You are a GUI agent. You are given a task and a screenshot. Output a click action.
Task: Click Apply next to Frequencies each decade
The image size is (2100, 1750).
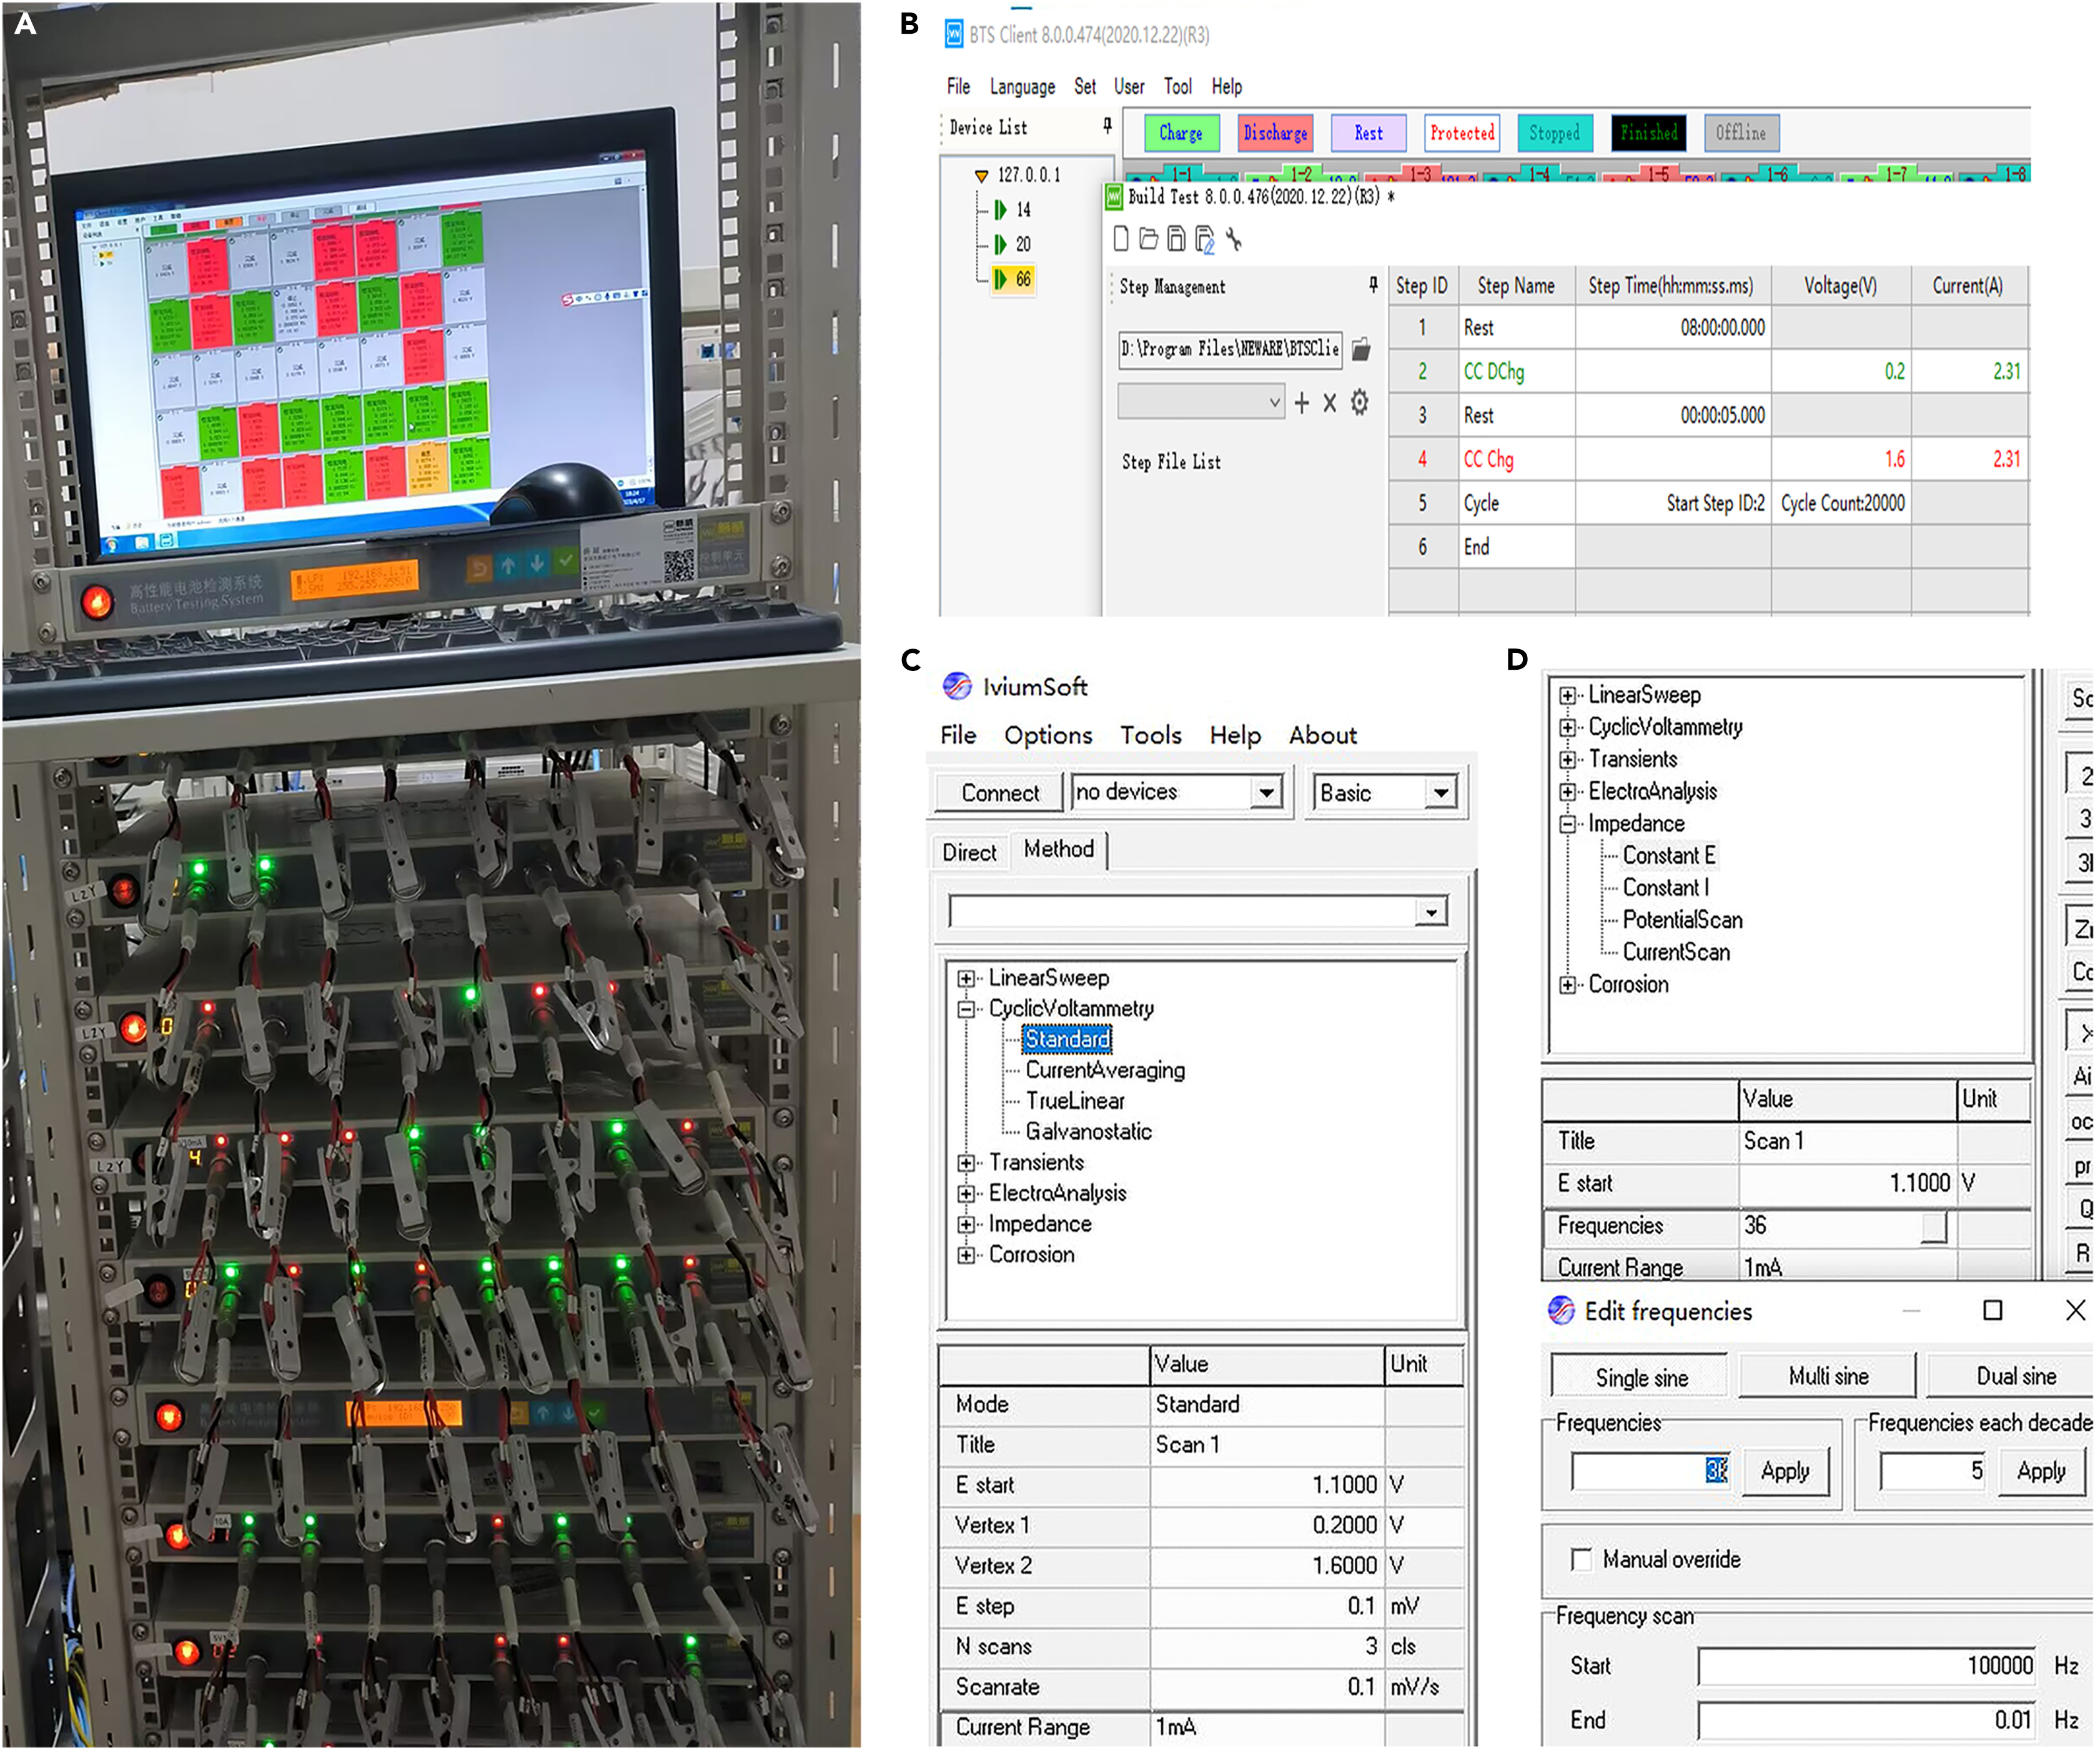pyautogui.click(x=2040, y=1471)
